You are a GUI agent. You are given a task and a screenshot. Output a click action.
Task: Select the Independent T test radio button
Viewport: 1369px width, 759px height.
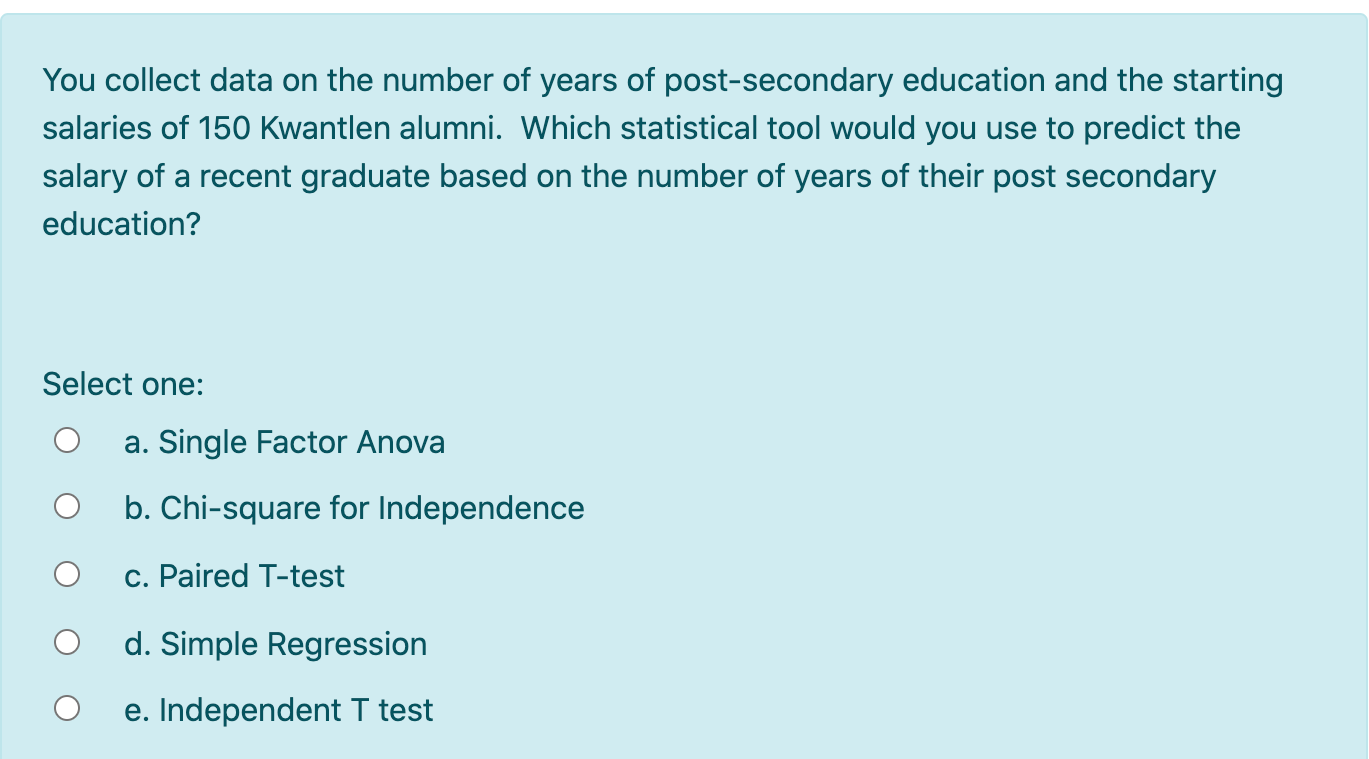point(67,710)
